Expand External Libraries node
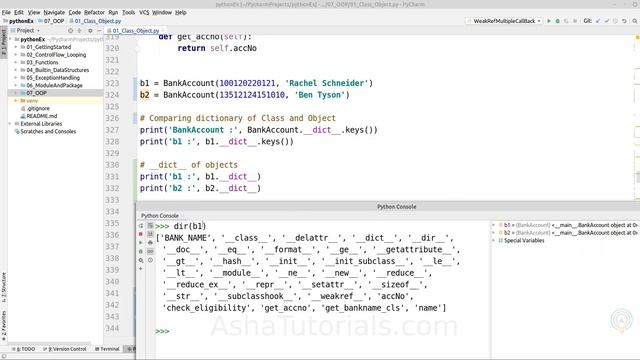Screen dimensions: 640x360 [x=10, y=124]
